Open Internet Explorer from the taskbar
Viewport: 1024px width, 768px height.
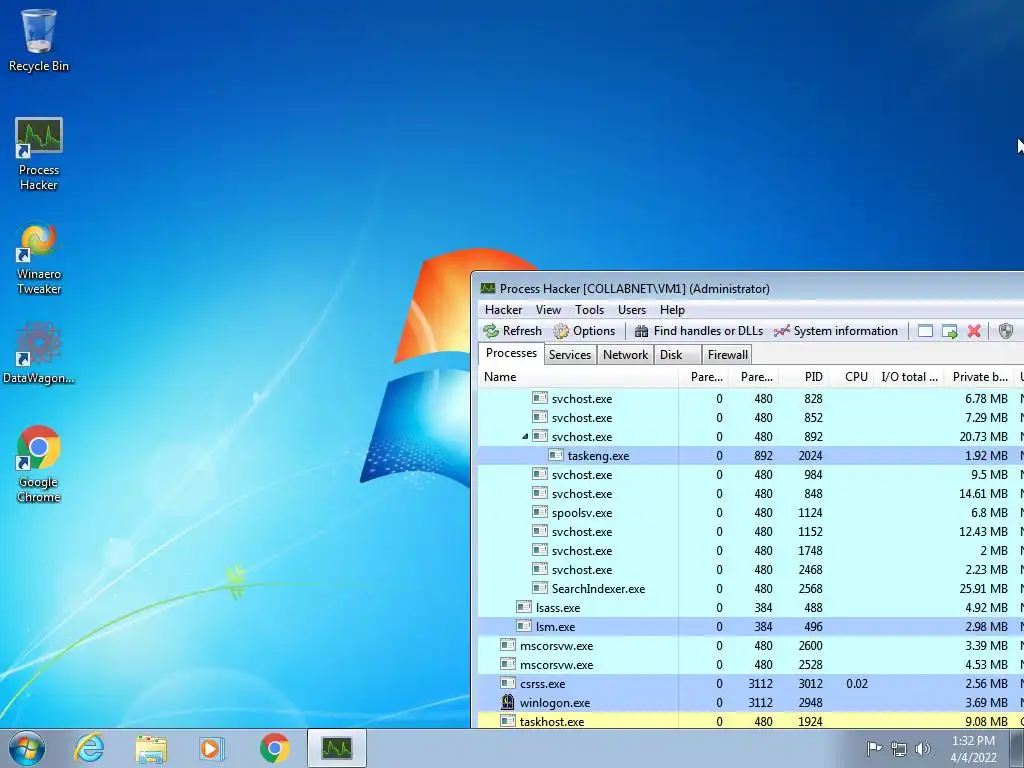[x=89, y=748]
